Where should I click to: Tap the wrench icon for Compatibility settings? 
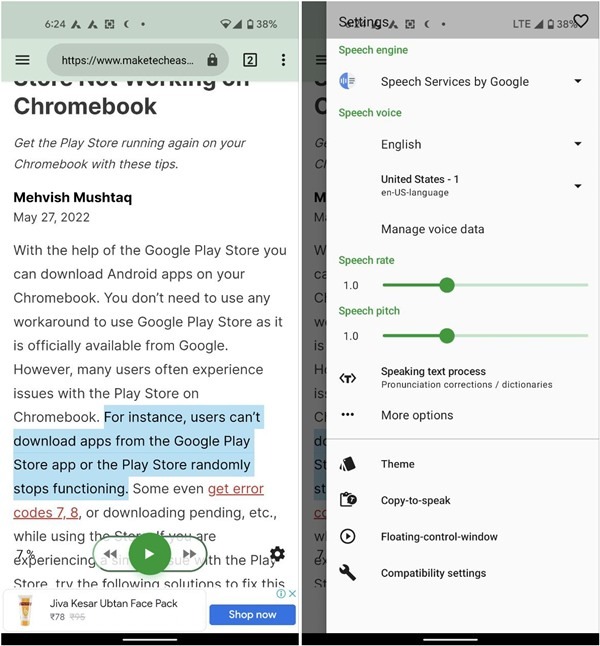point(347,572)
